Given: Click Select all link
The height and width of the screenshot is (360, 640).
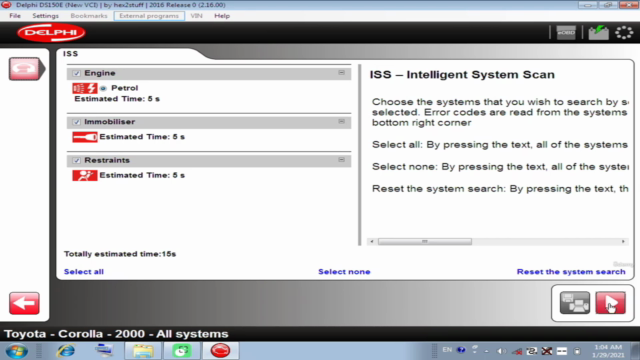Looking at the screenshot, I should coord(84,272).
